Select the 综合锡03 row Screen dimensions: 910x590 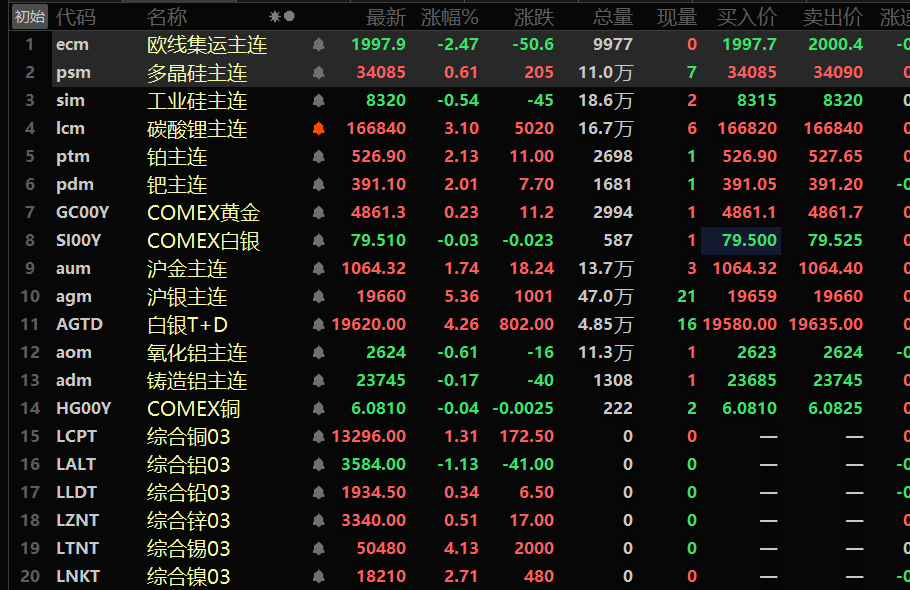(188, 548)
